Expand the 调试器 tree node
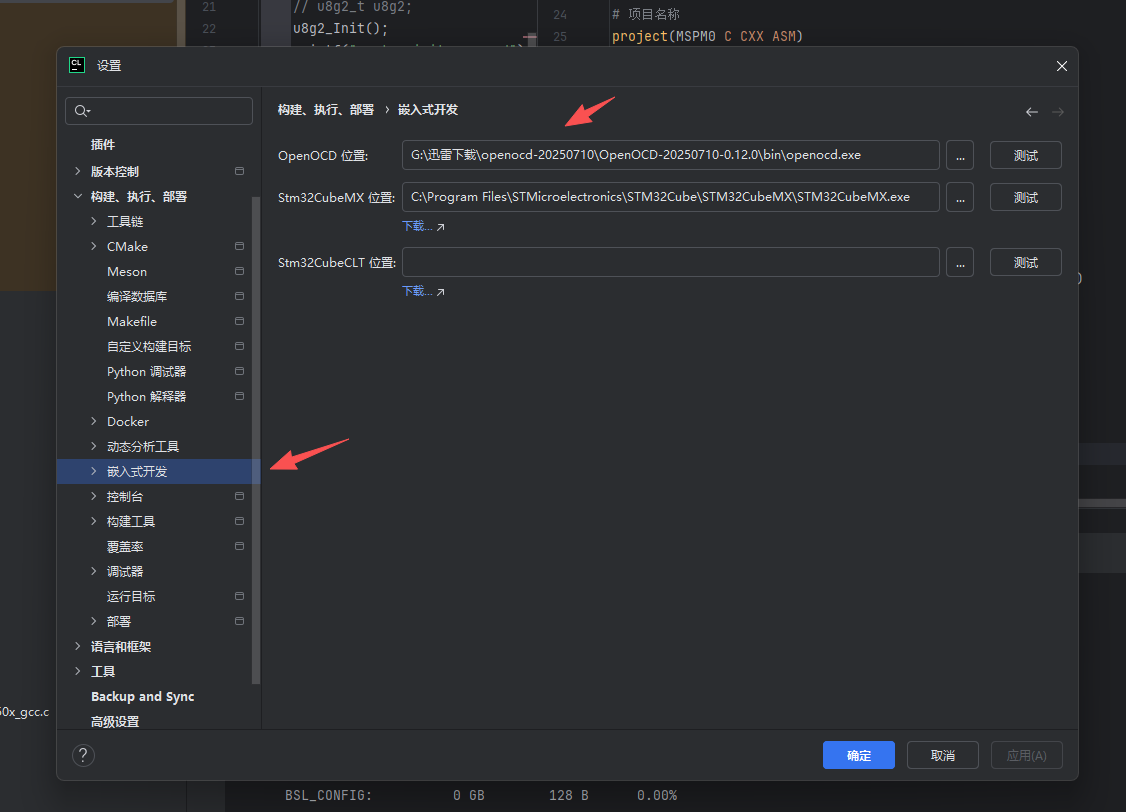Image resolution: width=1126 pixels, height=812 pixels. point(93,571)
